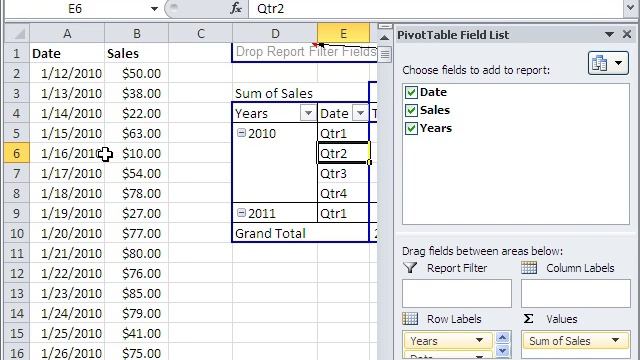Click the Report Filter drop area box
The image size is (640, 360).
(457, 293)
